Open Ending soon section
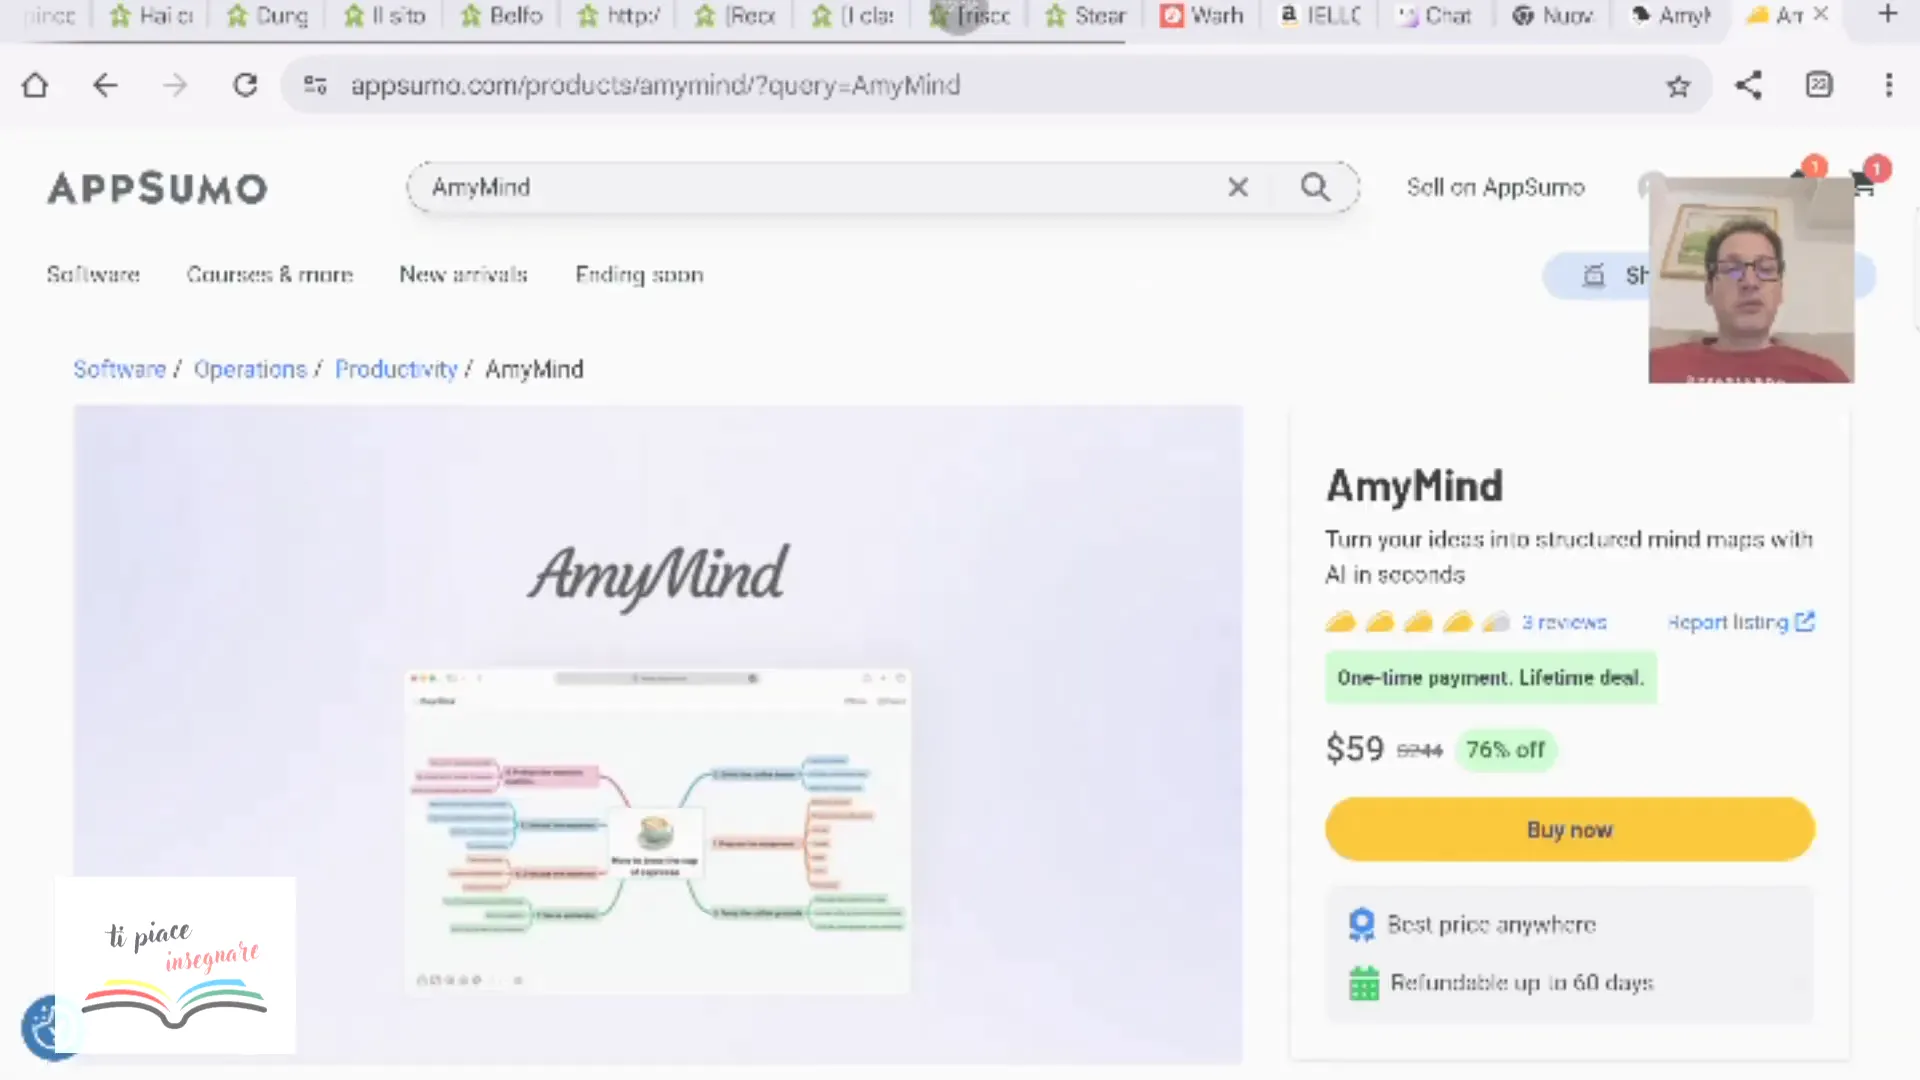 click(639, 274)
